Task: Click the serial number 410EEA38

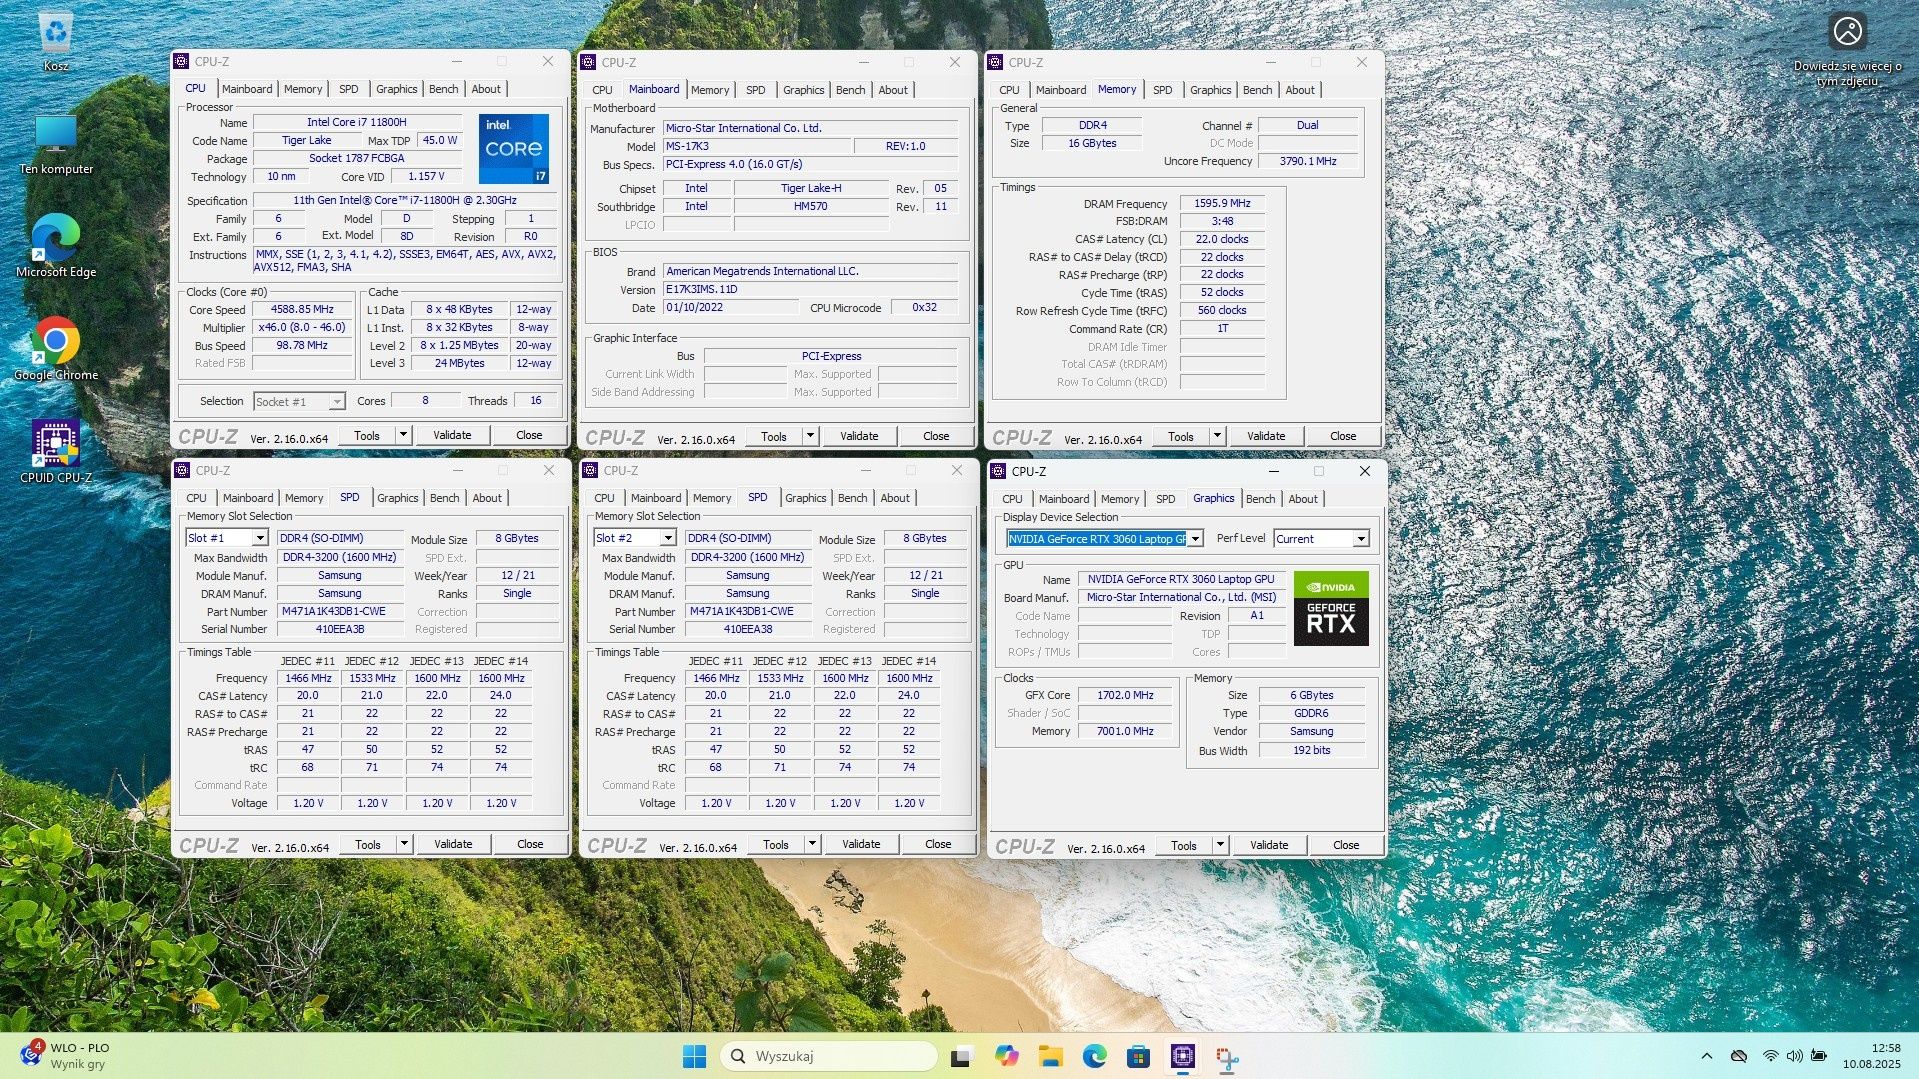Action: (748, 629)
